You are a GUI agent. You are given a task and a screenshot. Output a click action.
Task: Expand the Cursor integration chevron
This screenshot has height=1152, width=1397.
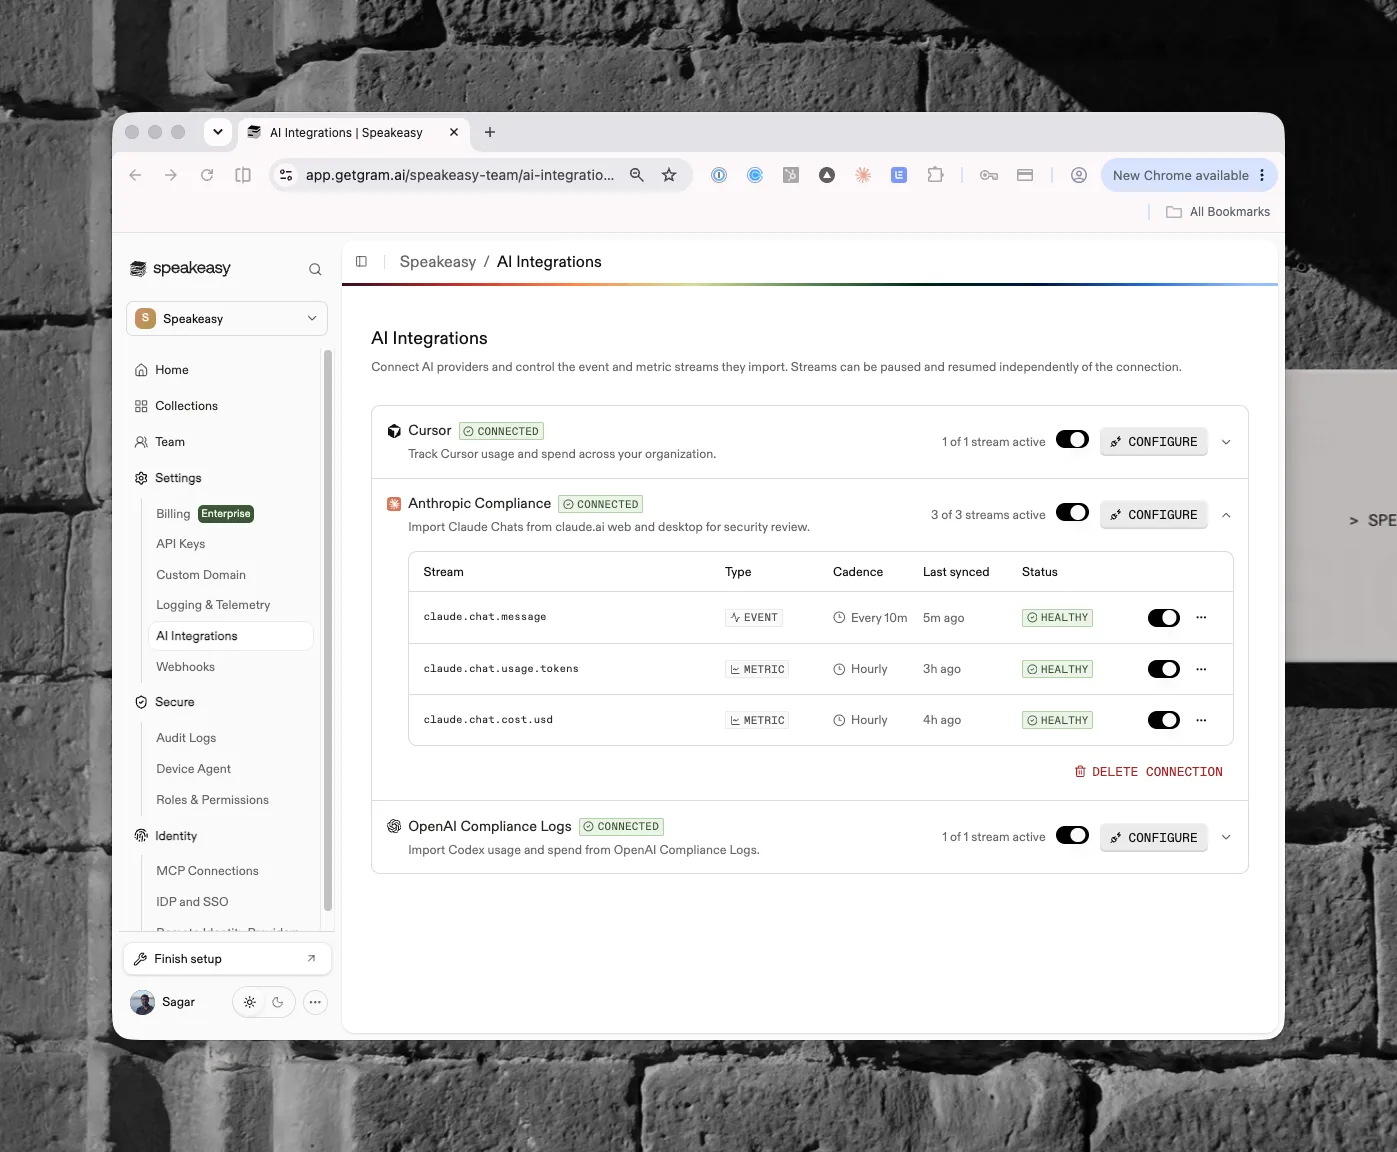1226,442
